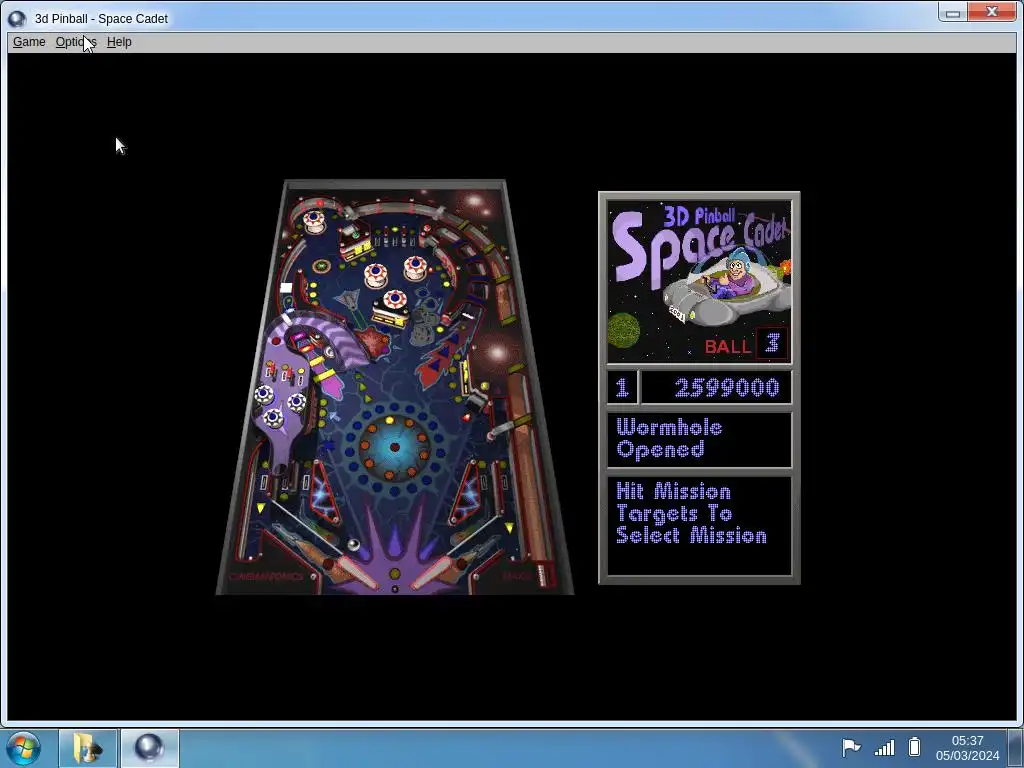Open the folder icon in the taskbar
The image size is (1024, 768).
(x=88, y=748)
